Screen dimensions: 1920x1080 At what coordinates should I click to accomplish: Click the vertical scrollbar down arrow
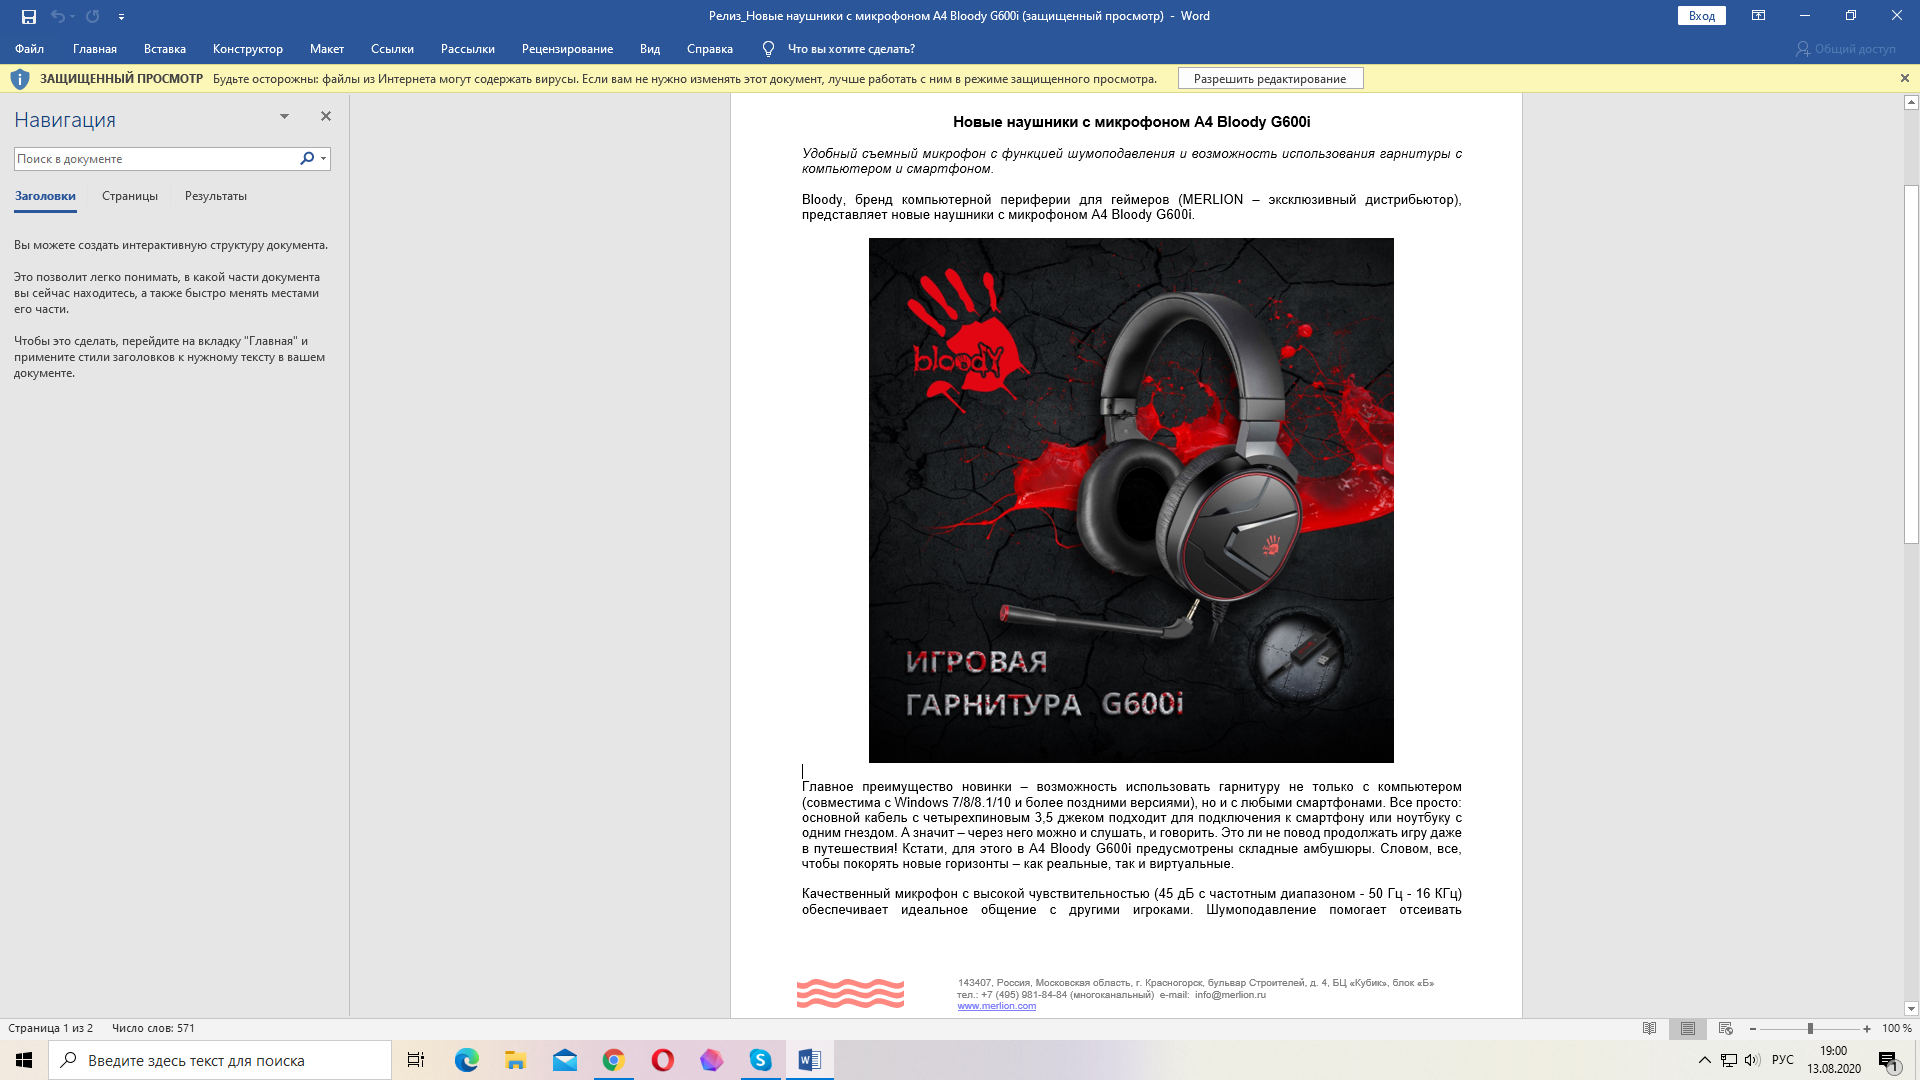(x=1911, y=1009)
